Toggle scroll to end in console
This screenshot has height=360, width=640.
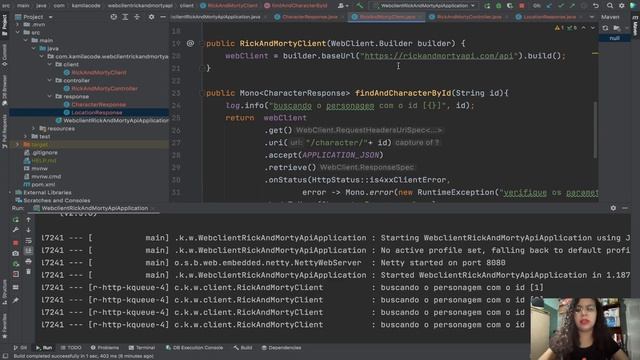tap(28, 251)
